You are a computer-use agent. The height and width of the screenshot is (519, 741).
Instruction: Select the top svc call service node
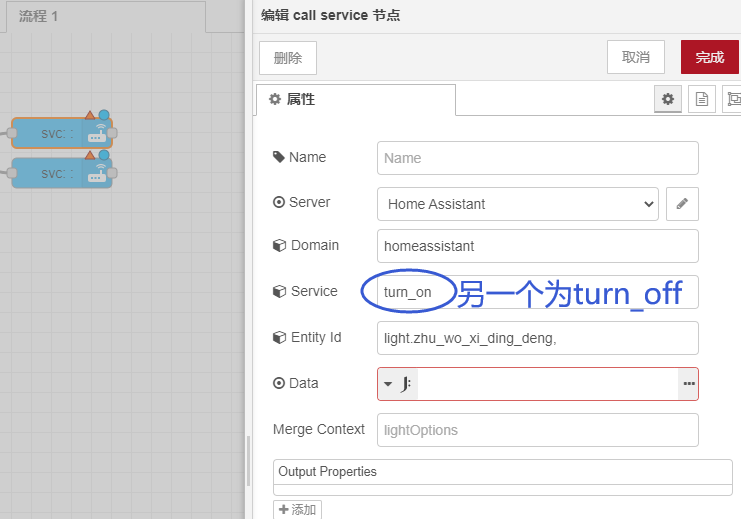[x=61, y=133]
